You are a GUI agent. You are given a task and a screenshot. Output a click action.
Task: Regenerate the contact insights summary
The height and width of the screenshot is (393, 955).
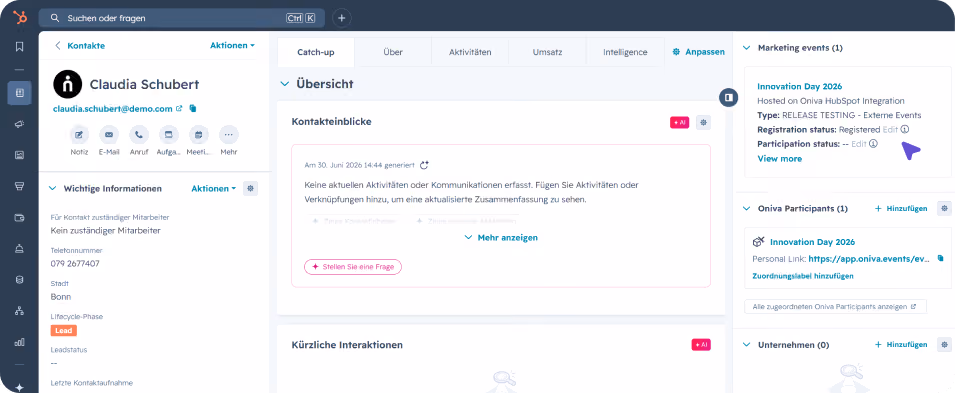425,165
